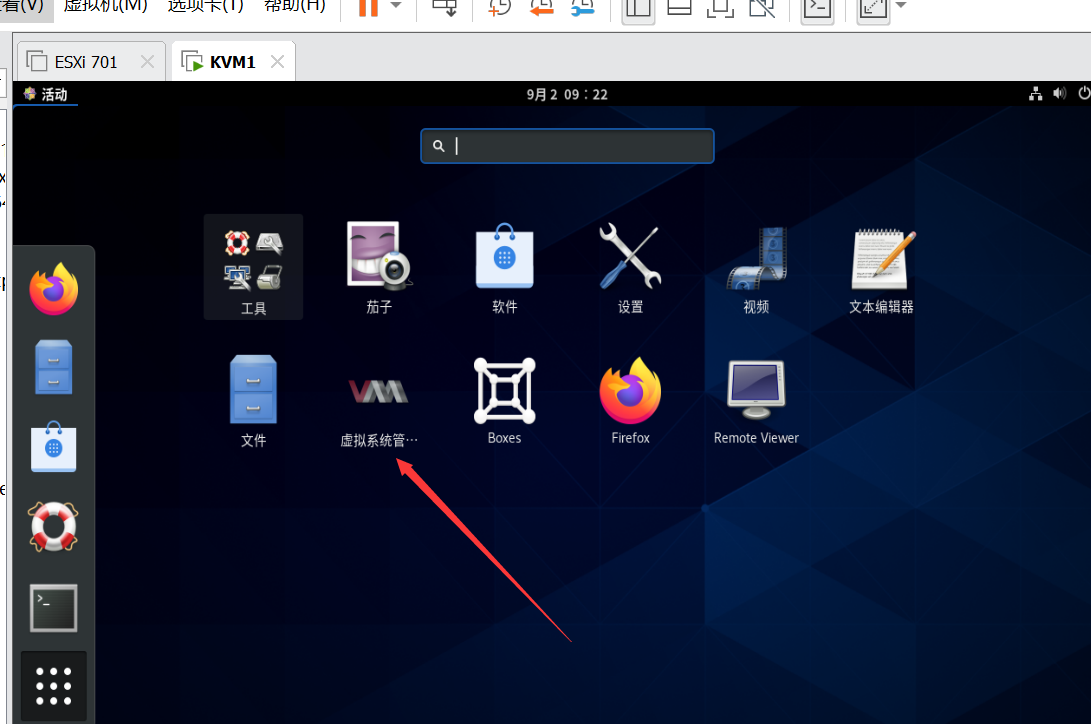
Task: Toggle the thumbnail bar view
Action: click(679, 7)
